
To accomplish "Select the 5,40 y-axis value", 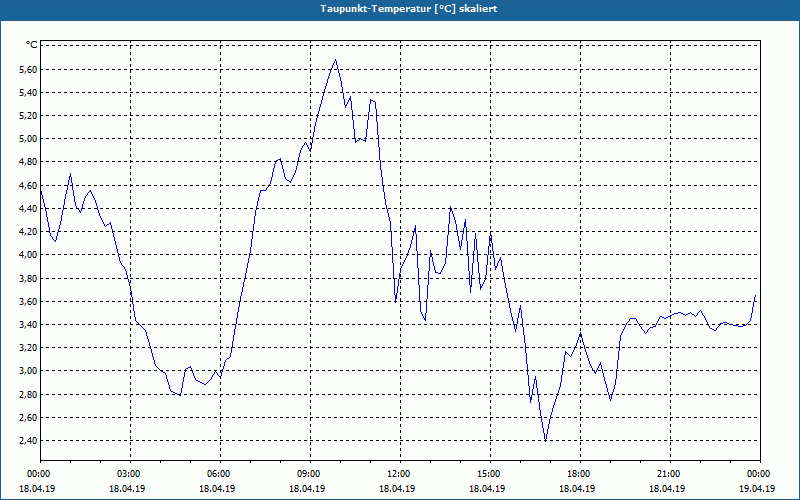I will coord(27,92).
